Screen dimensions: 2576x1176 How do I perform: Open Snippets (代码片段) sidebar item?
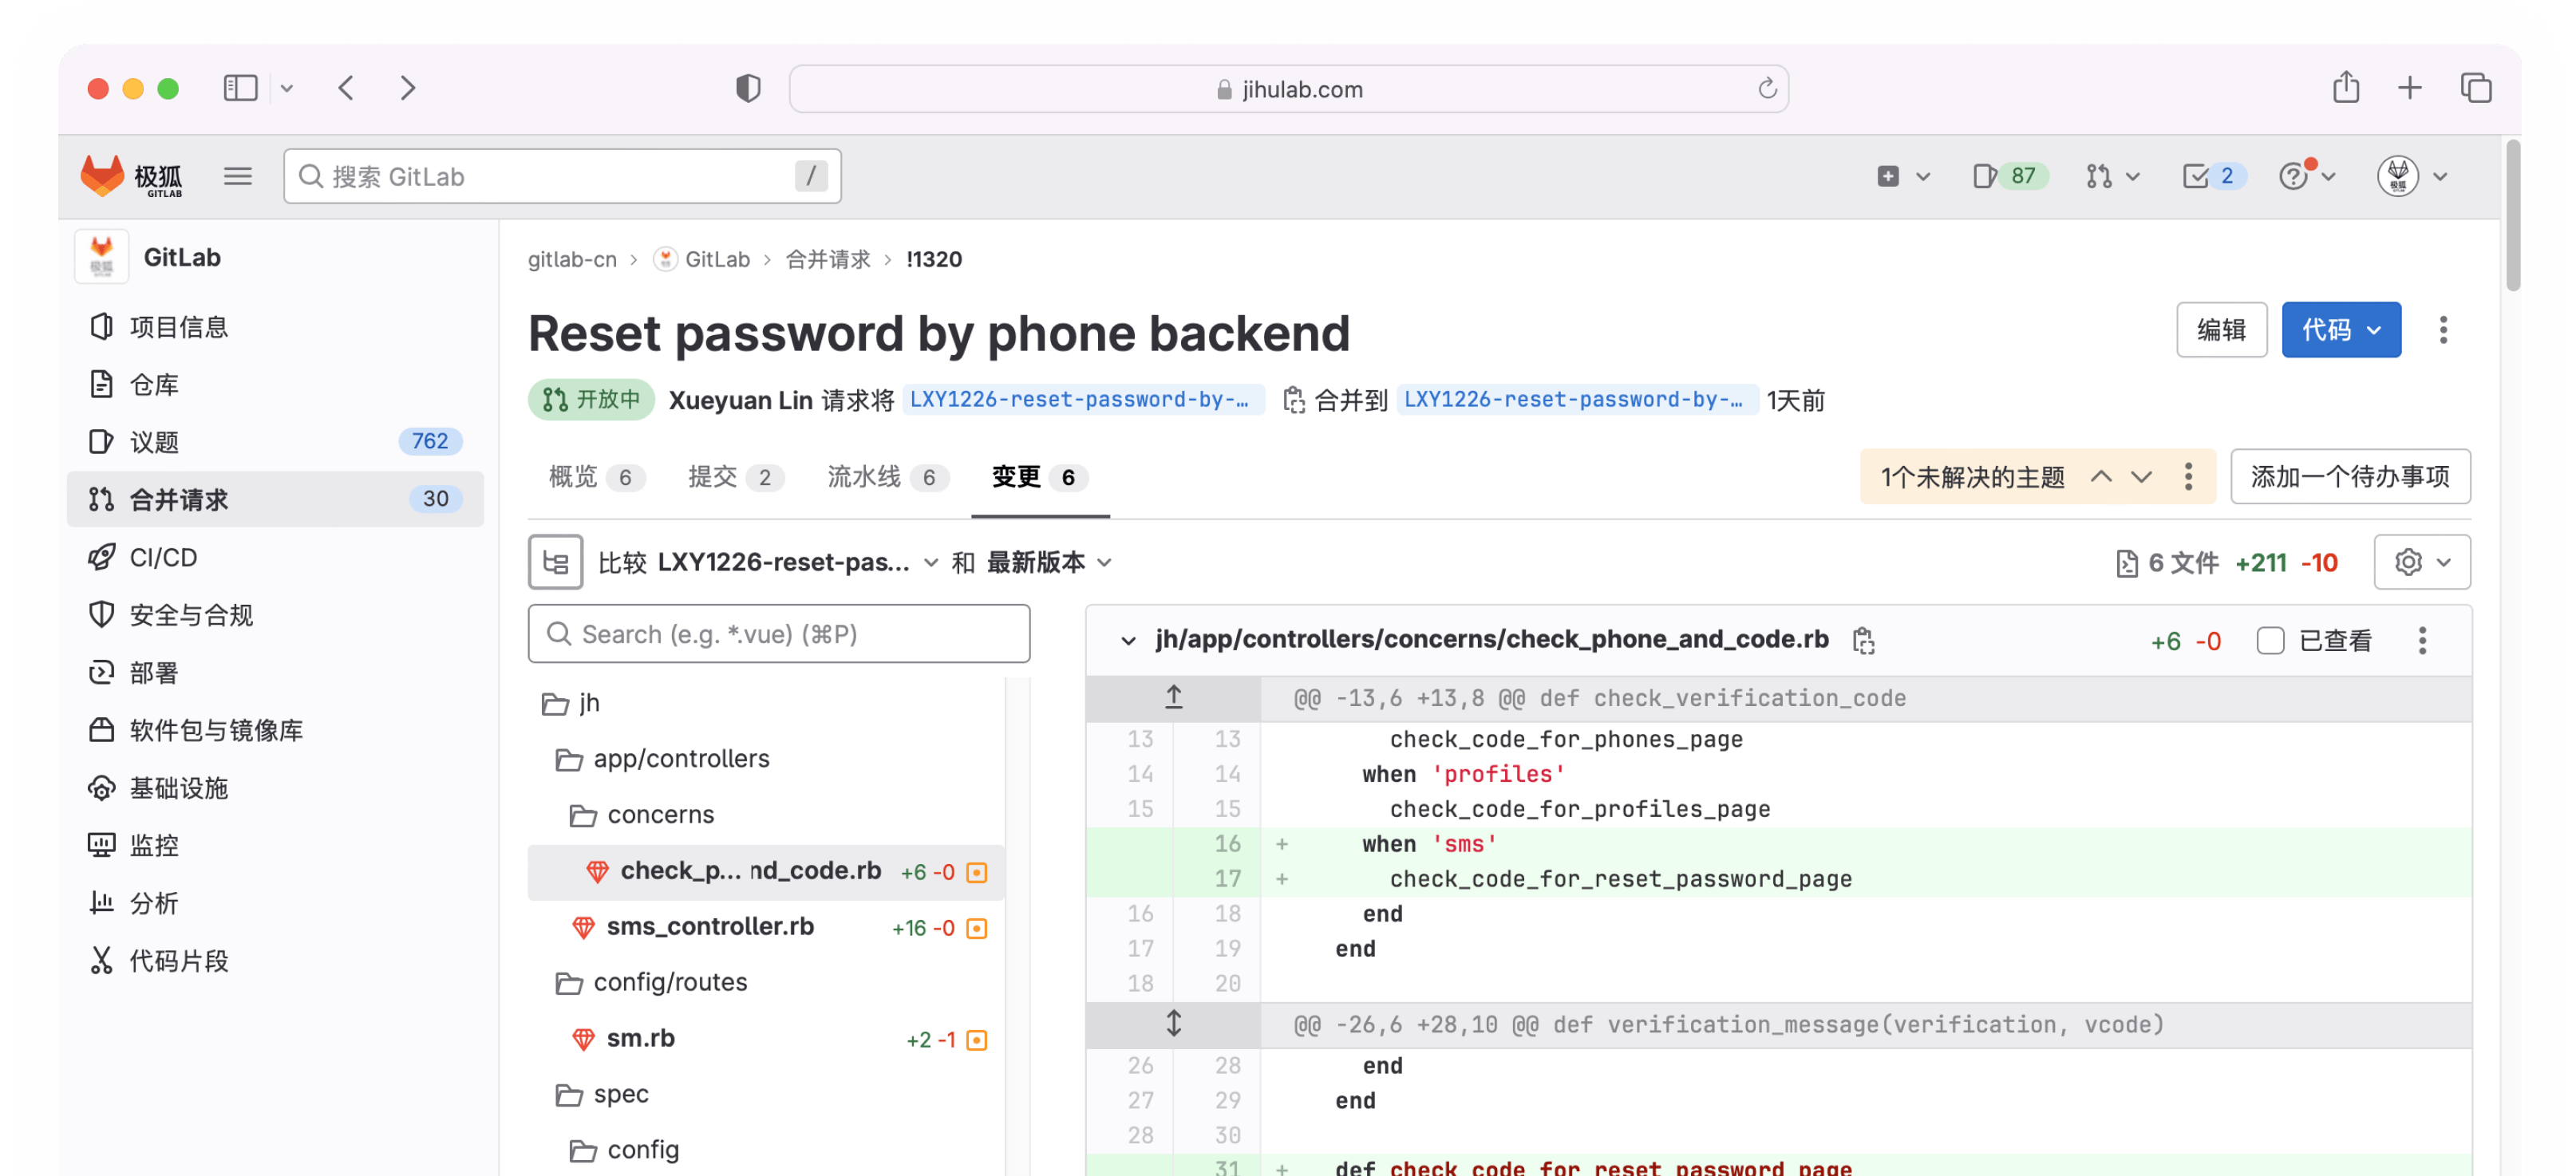tap(274, 961)
